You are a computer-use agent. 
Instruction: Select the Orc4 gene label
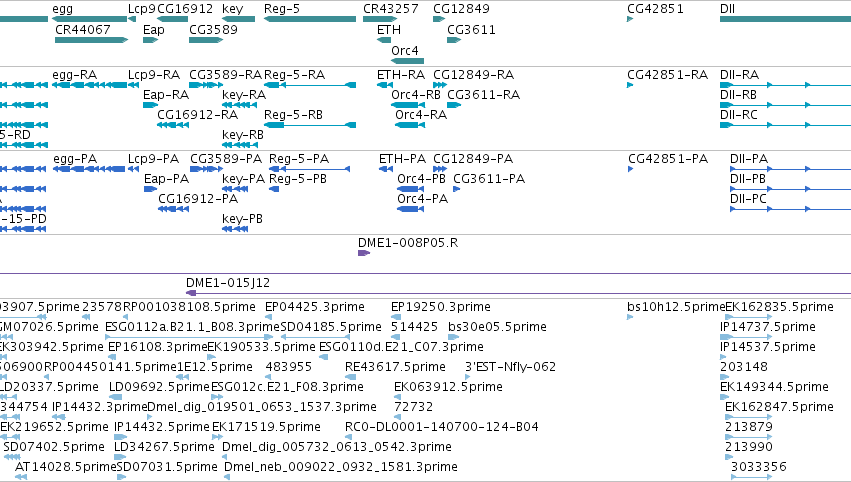pyautogui.click(x=405, y=51)
